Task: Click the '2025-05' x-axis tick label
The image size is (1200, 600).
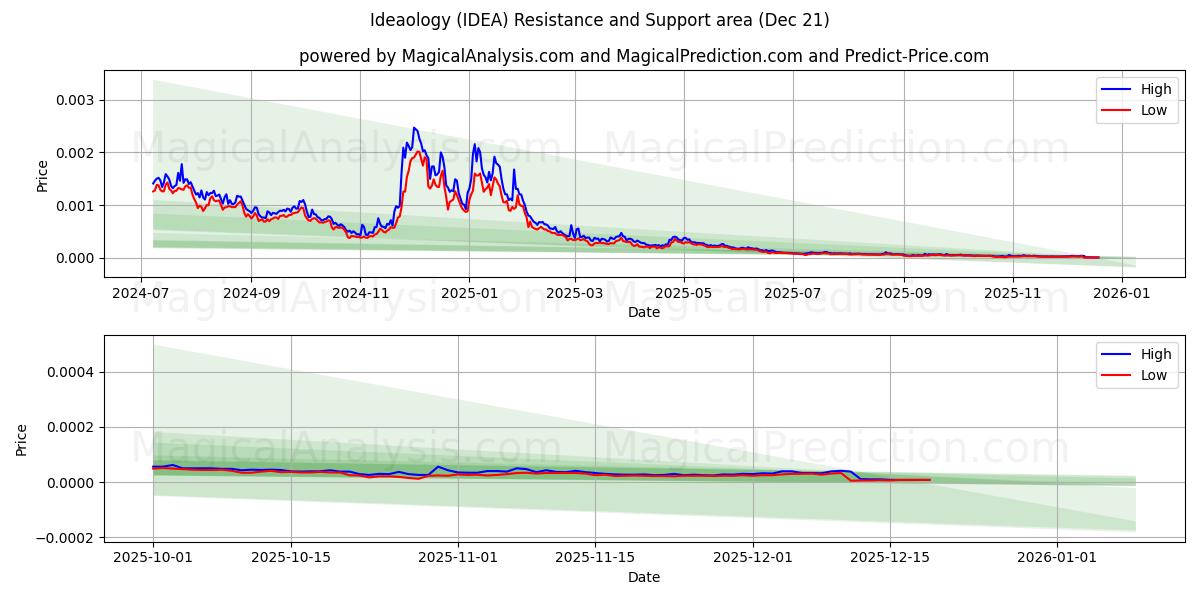Action: coord(684,293)
